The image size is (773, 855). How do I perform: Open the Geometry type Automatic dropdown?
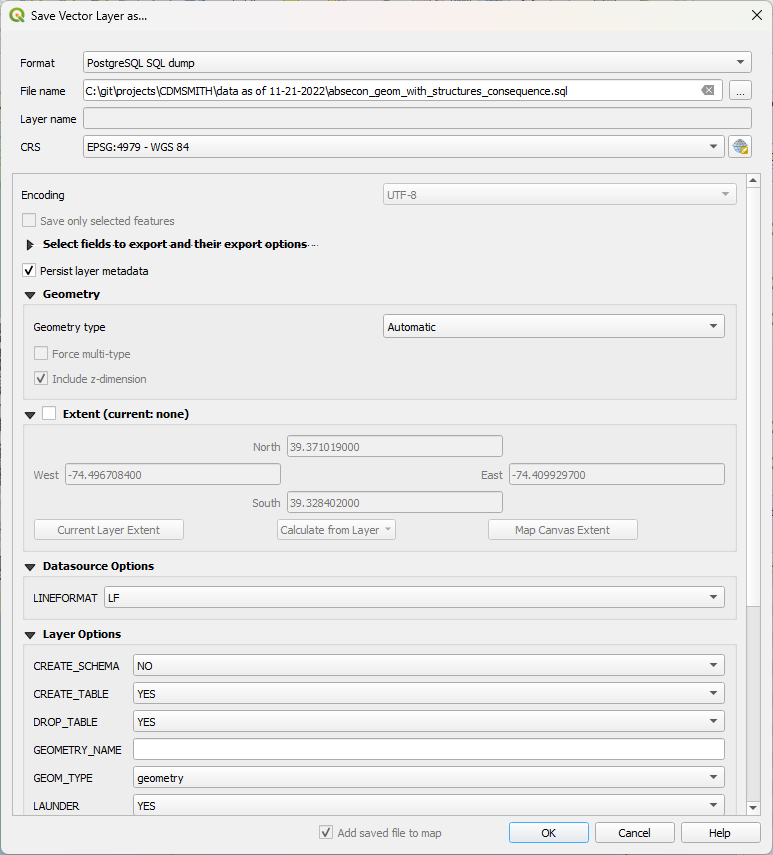point(553,327)
